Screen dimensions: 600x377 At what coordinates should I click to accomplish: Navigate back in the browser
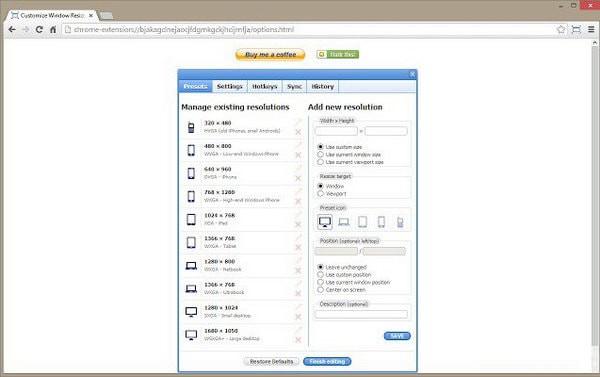(12, 29)
